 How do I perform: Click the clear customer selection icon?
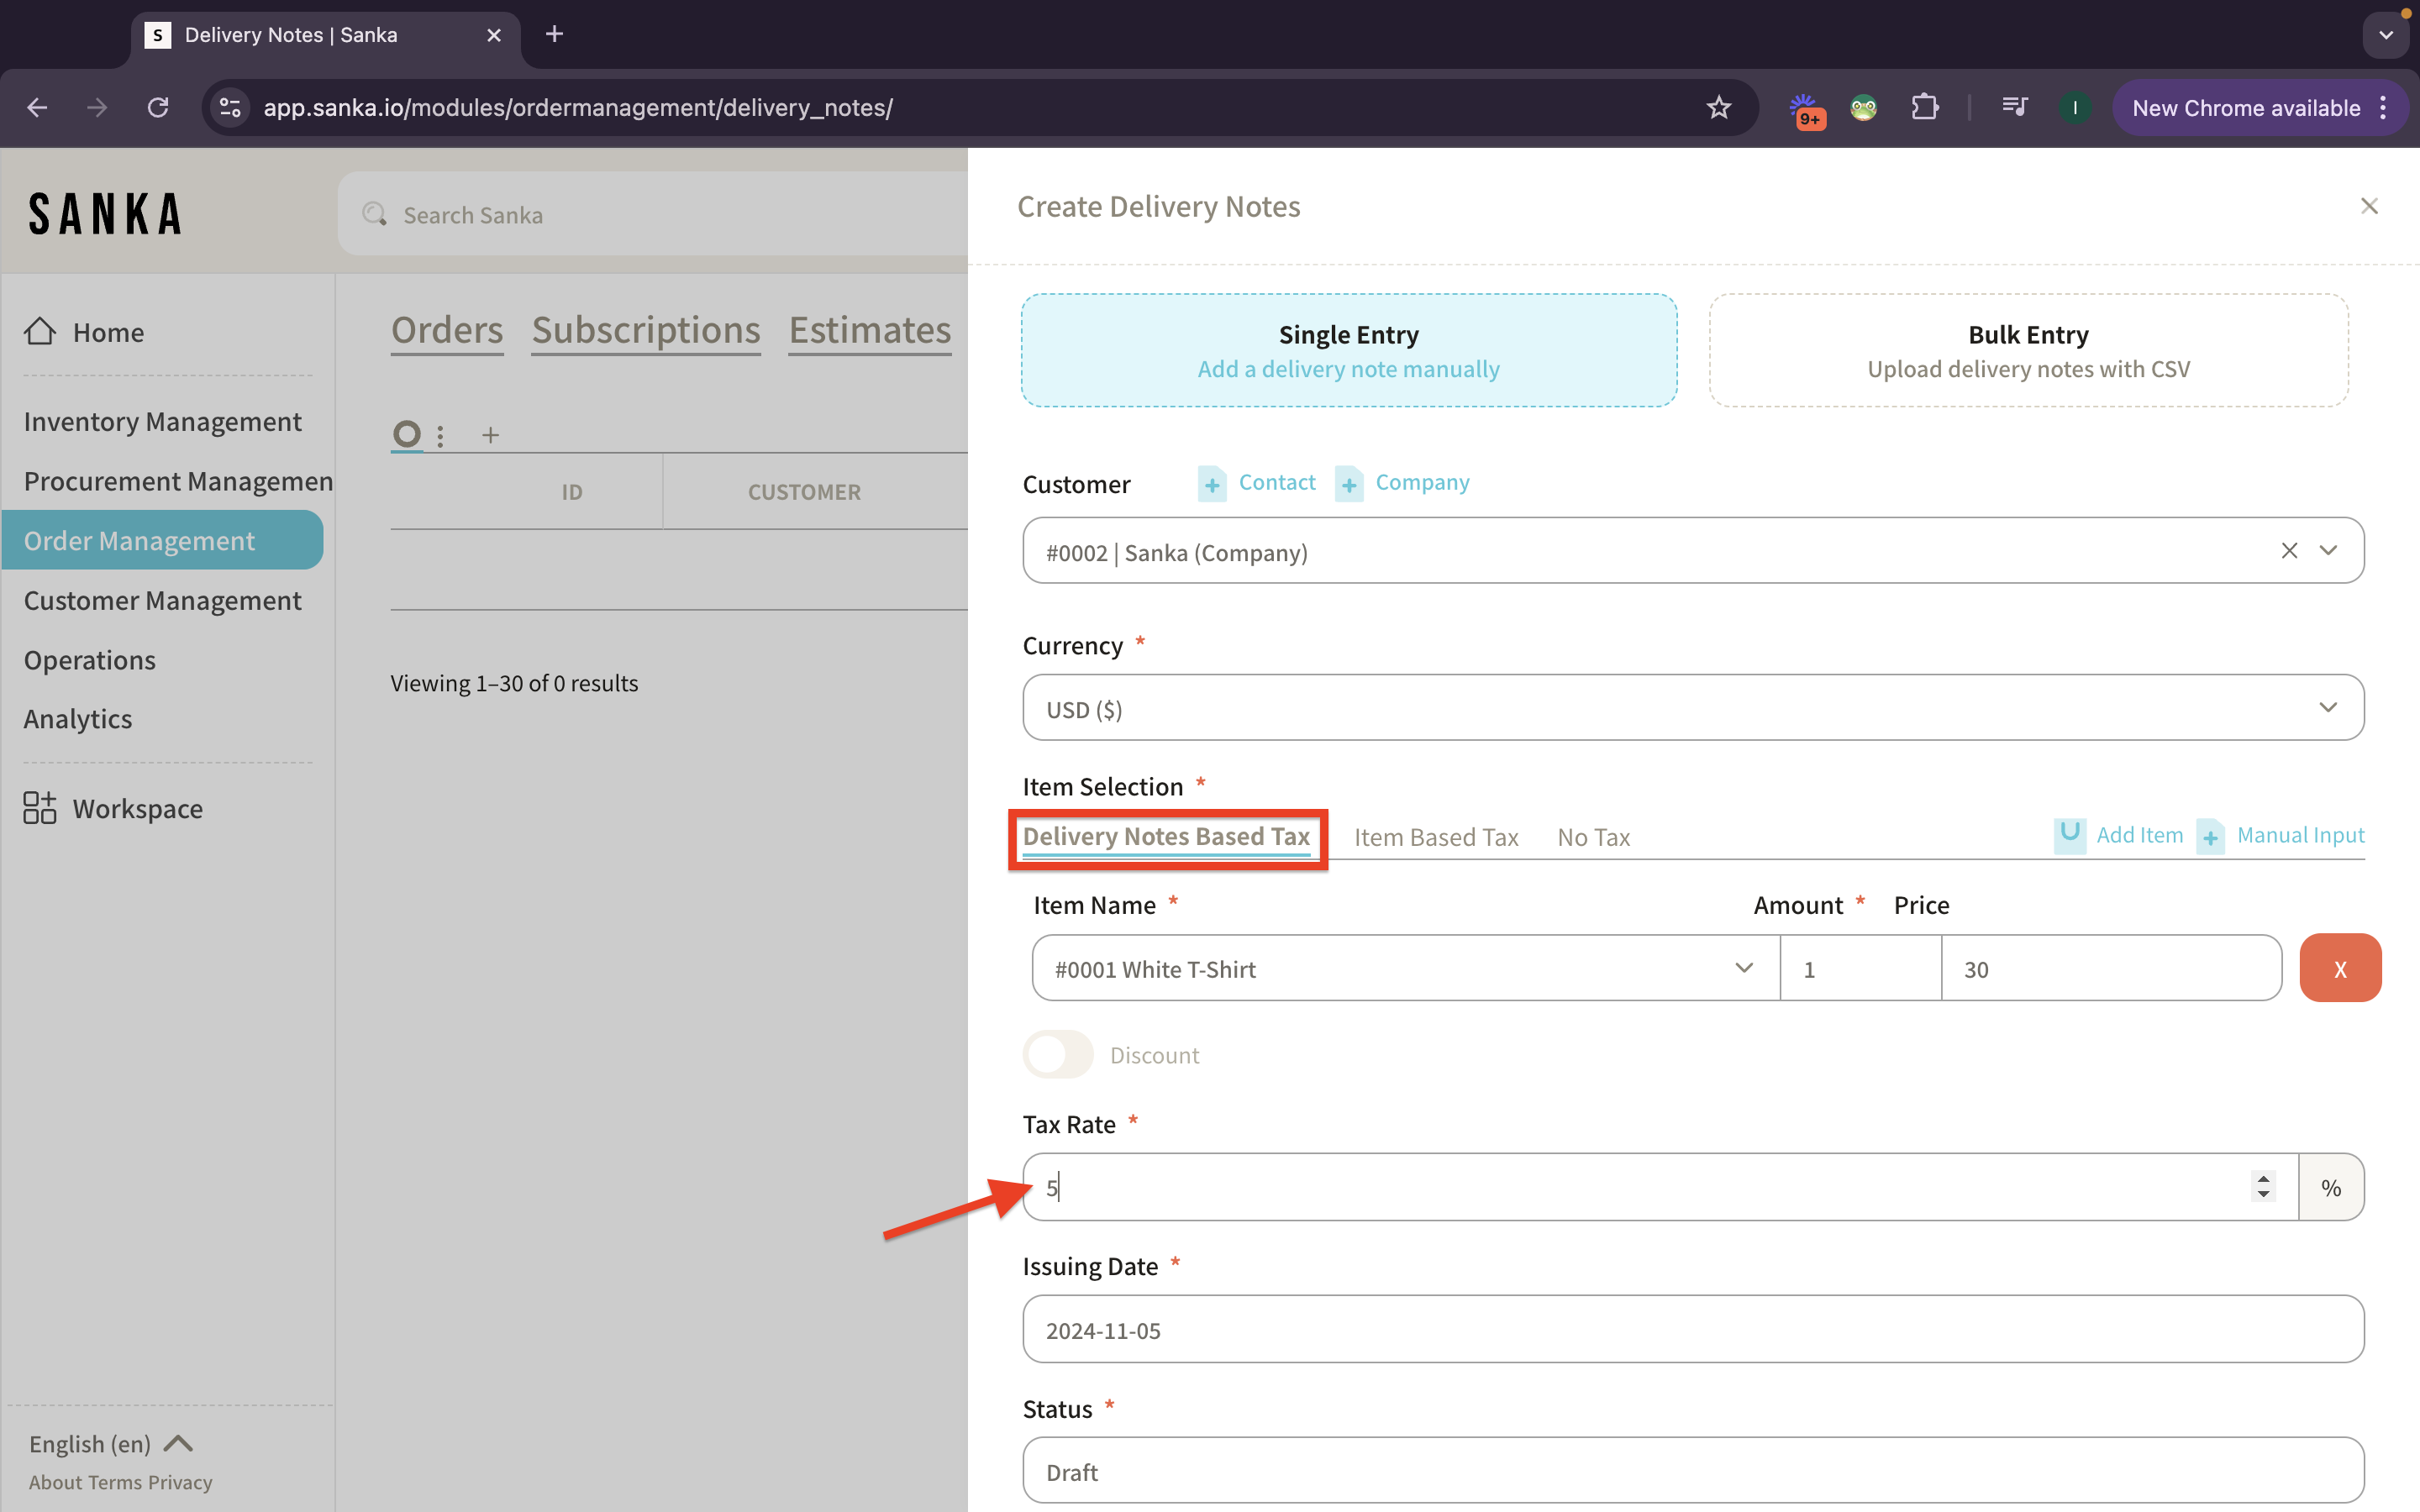point(2289,550)
